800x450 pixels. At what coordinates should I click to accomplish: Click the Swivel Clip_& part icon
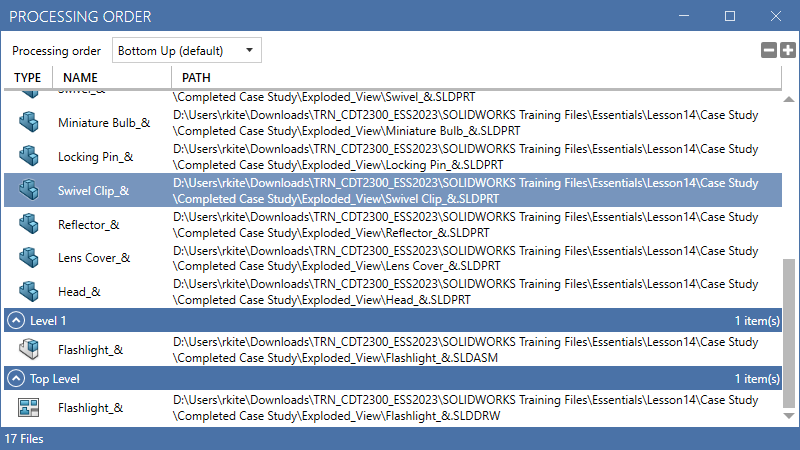[29, 190]
